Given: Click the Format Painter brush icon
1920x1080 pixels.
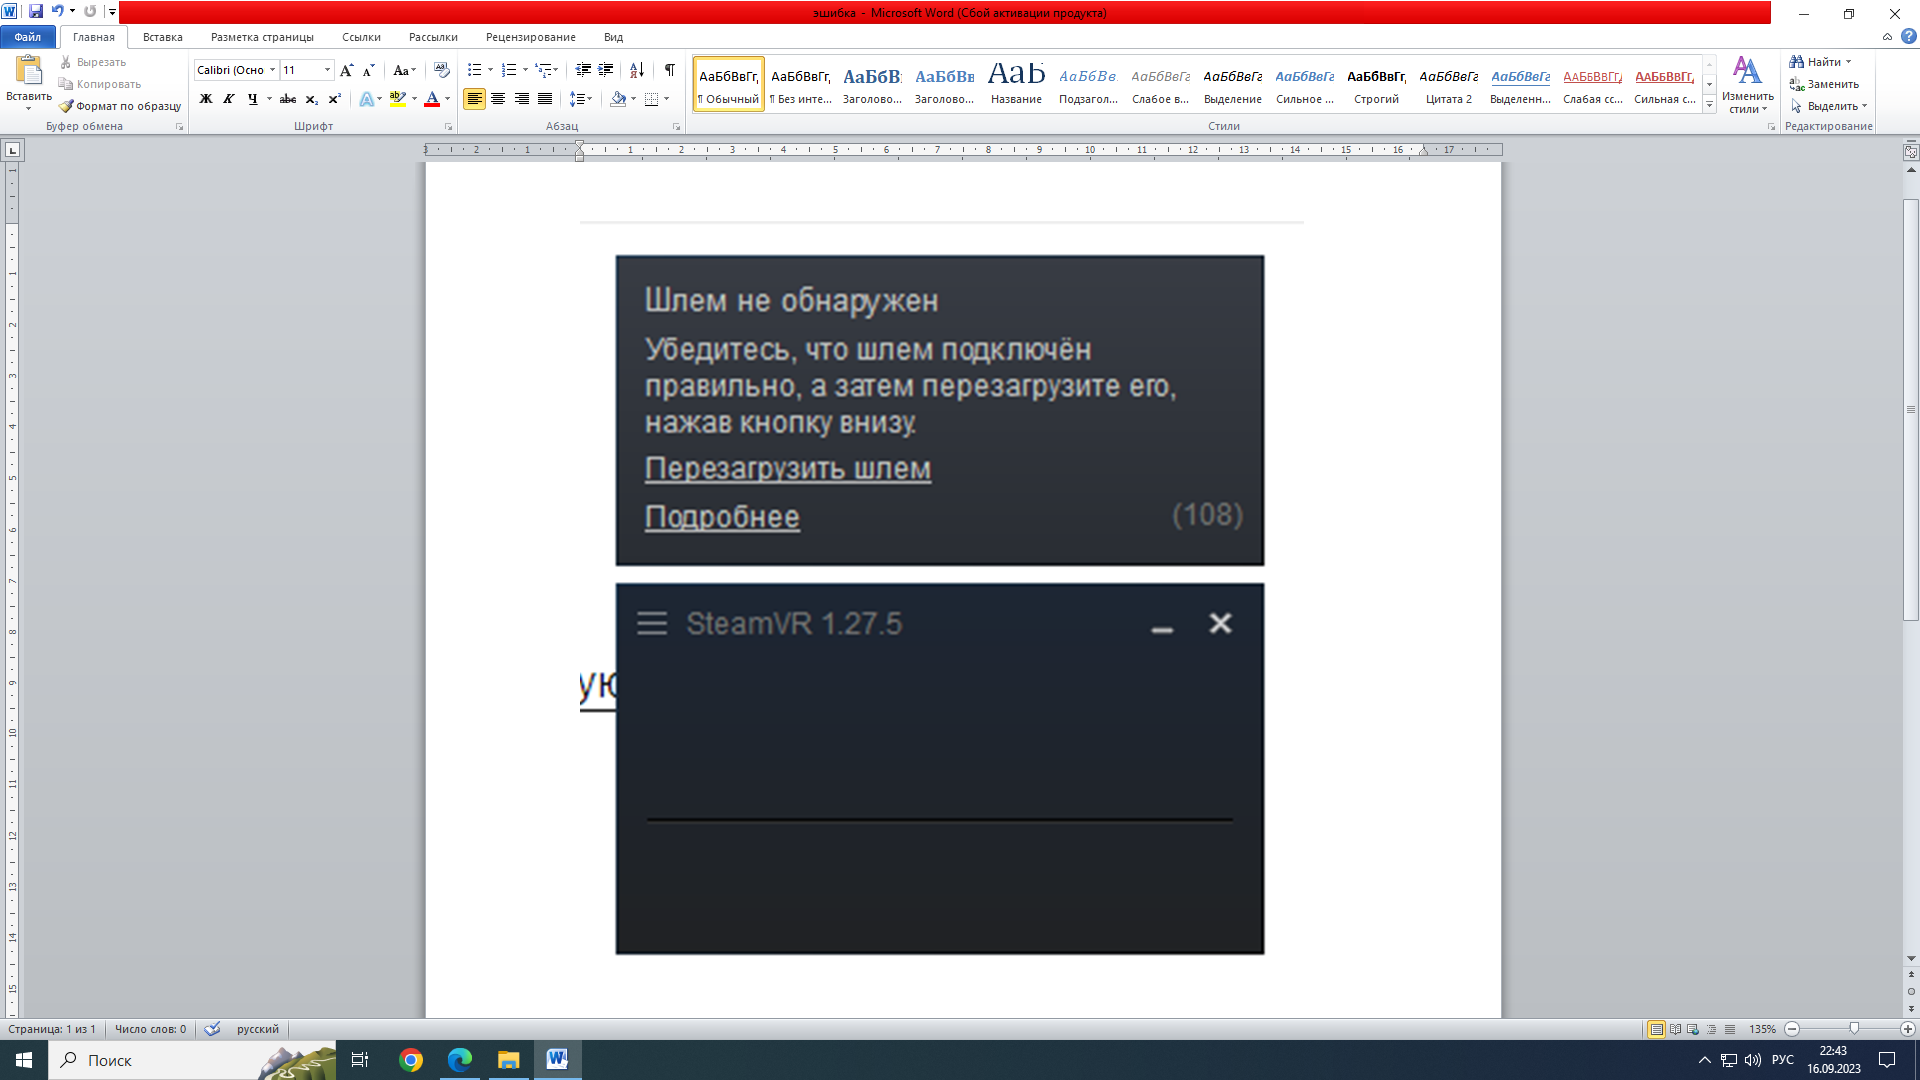Looking at the screenshot, I should point(66,106).
